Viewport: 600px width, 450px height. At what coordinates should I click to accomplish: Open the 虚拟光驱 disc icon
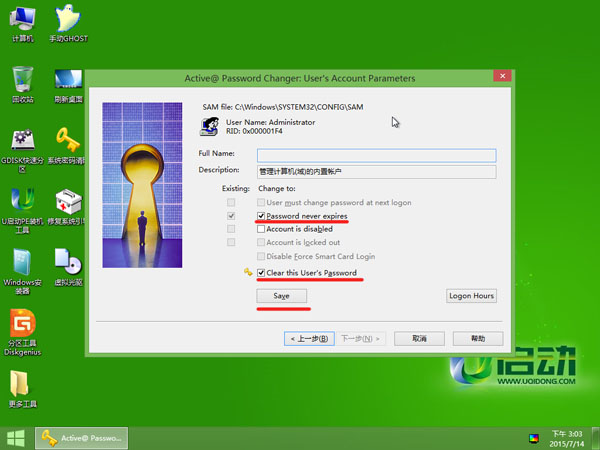68,267
